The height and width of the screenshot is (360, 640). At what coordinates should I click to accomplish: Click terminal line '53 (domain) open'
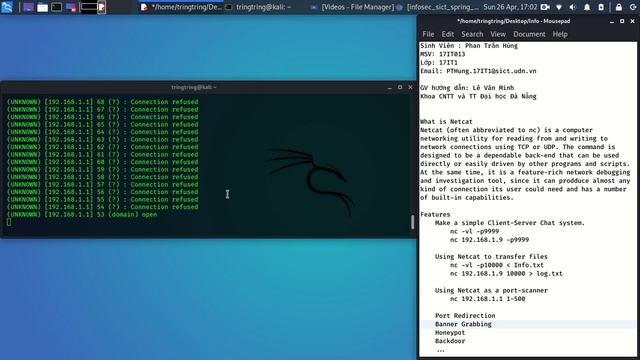[82, 215]
